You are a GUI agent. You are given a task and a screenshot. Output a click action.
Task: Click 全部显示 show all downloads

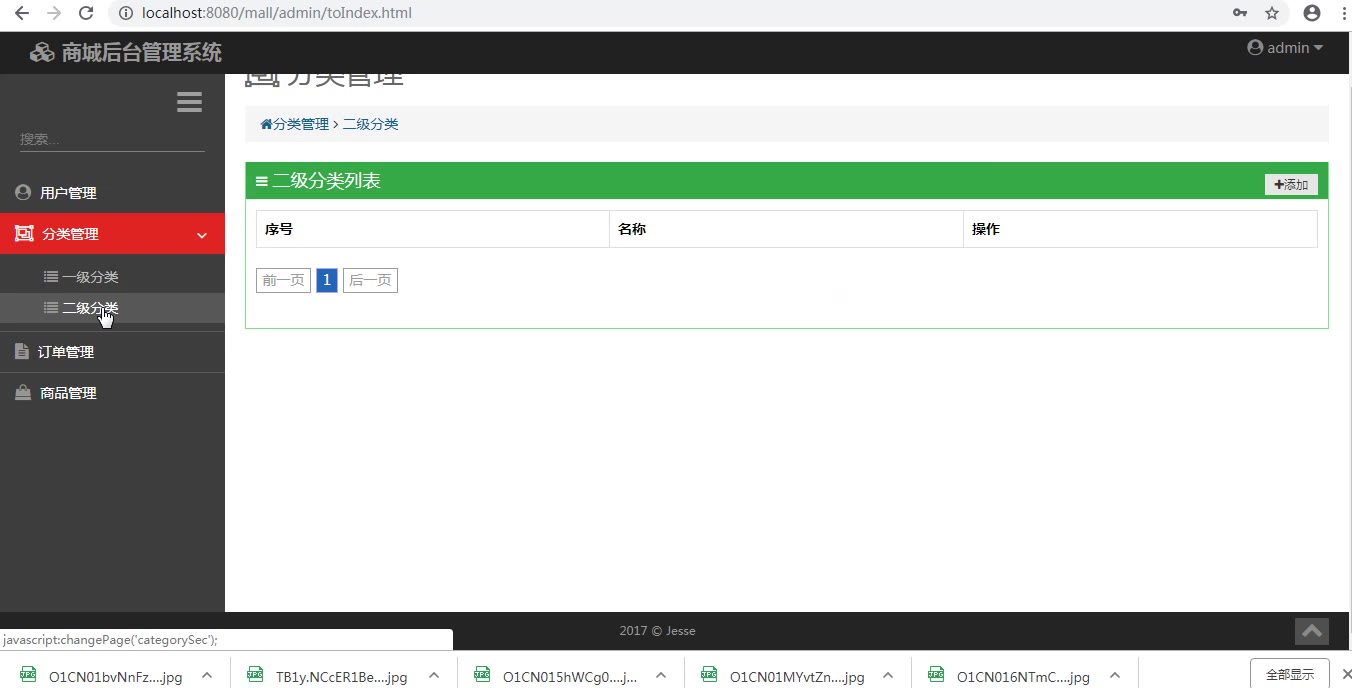pyautogui.click(x=1290, y=675)
